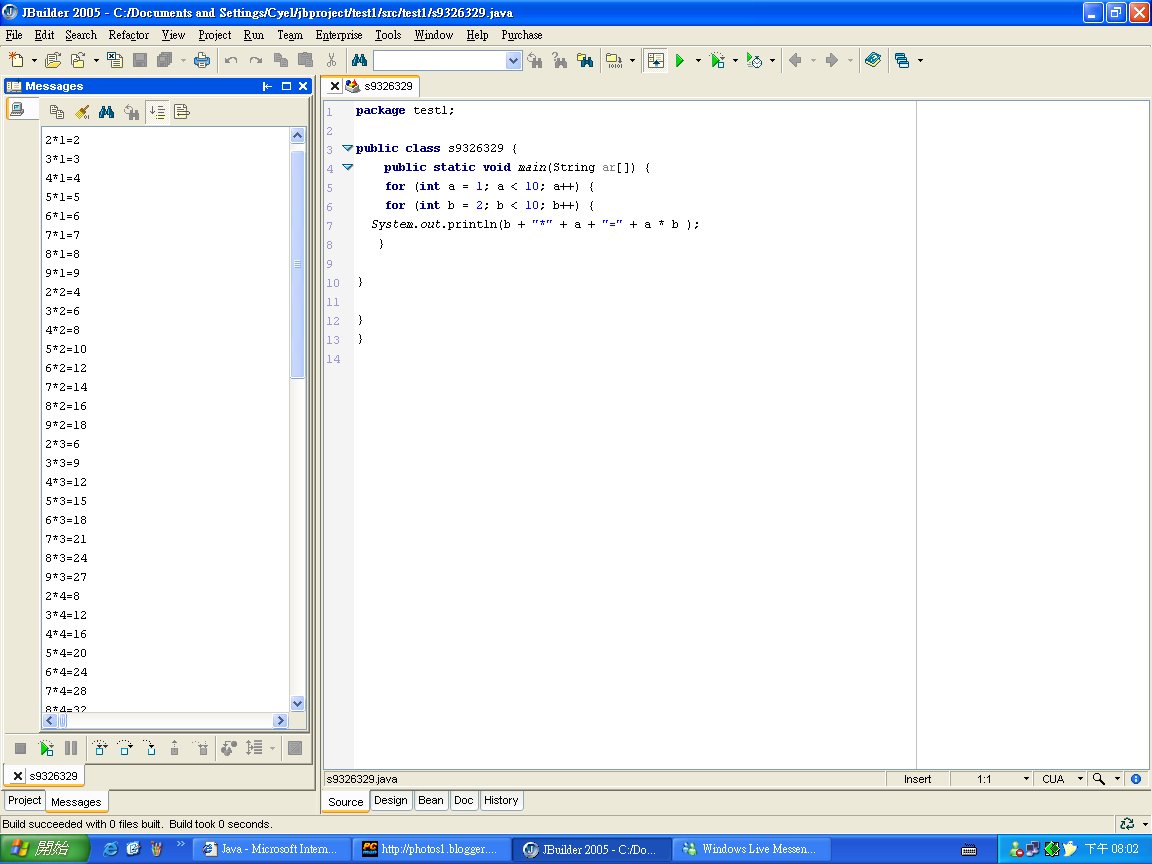Viewport: 1152px width, 864px height.
Task: Switch to the Design tab
Action: (x=390, y=800)
